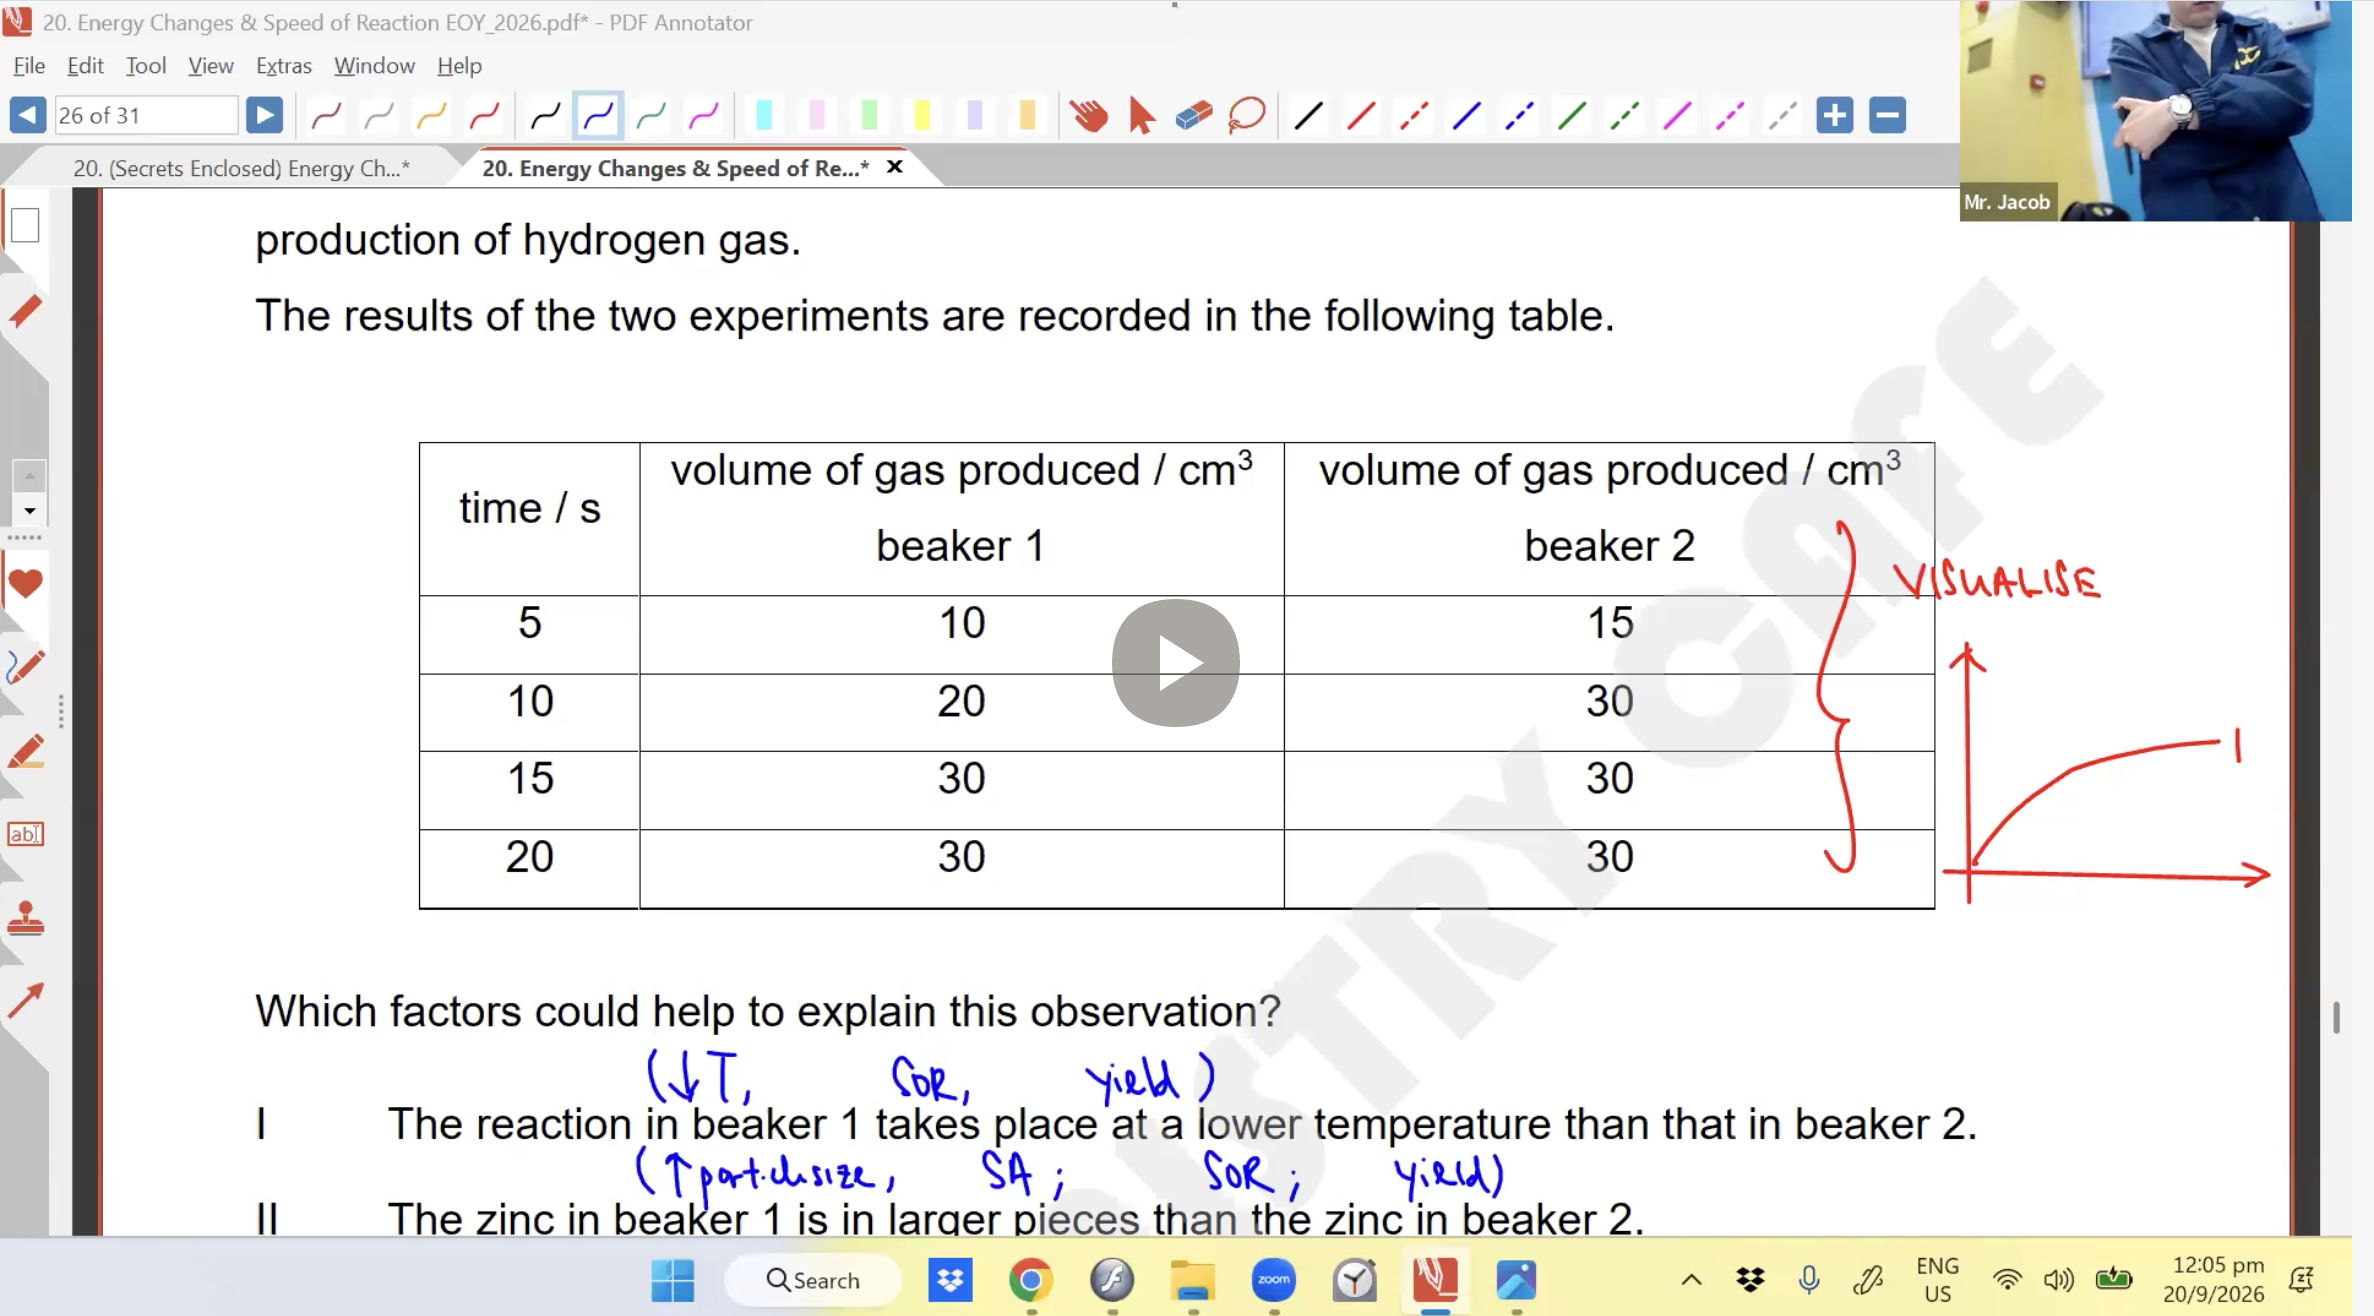Choose the dashed green line tool

tap(1625, 116)
